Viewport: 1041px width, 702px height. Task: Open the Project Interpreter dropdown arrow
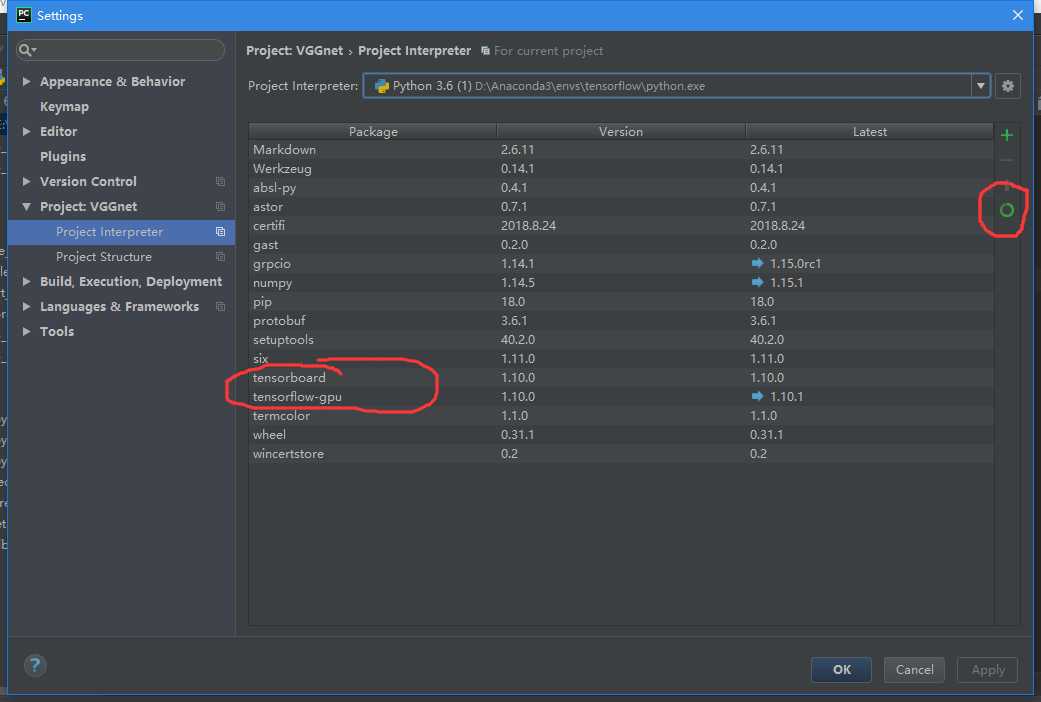pyautogui.click(x=981, y=86)
